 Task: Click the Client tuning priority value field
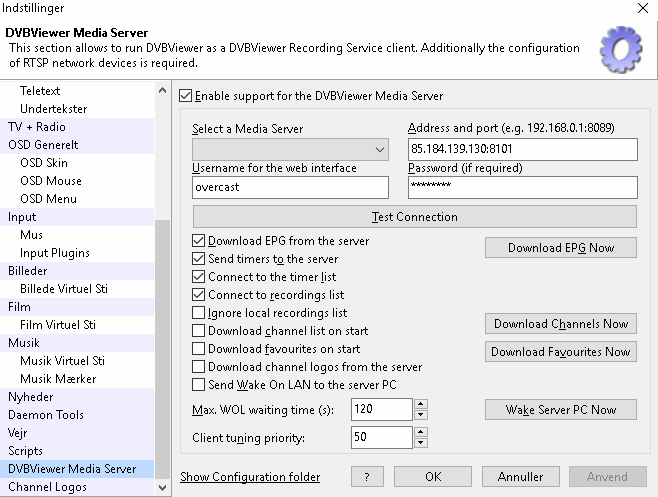pyautogui.click(x=382, y=437)
